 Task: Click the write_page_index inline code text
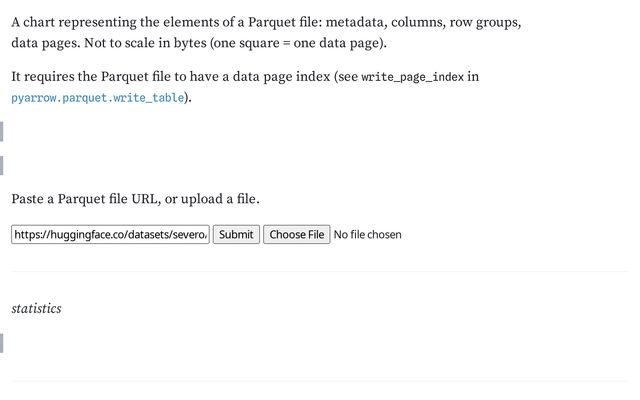[x=413, y=77]
